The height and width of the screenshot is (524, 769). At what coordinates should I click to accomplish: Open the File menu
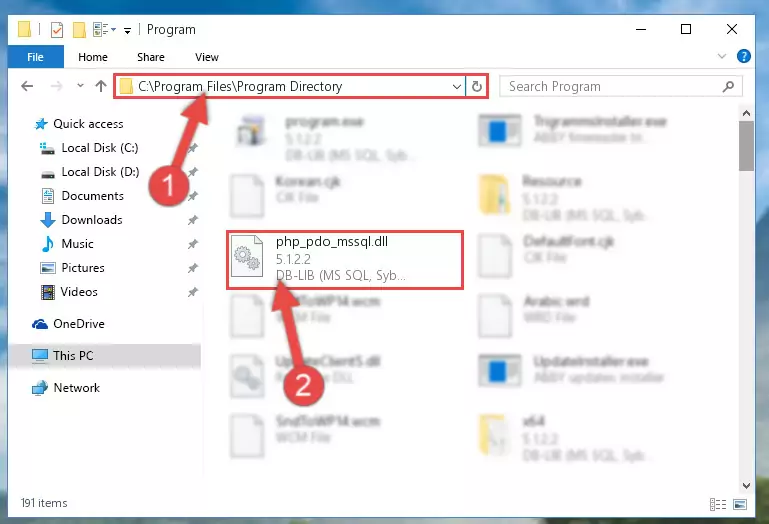tap(35, 57)
